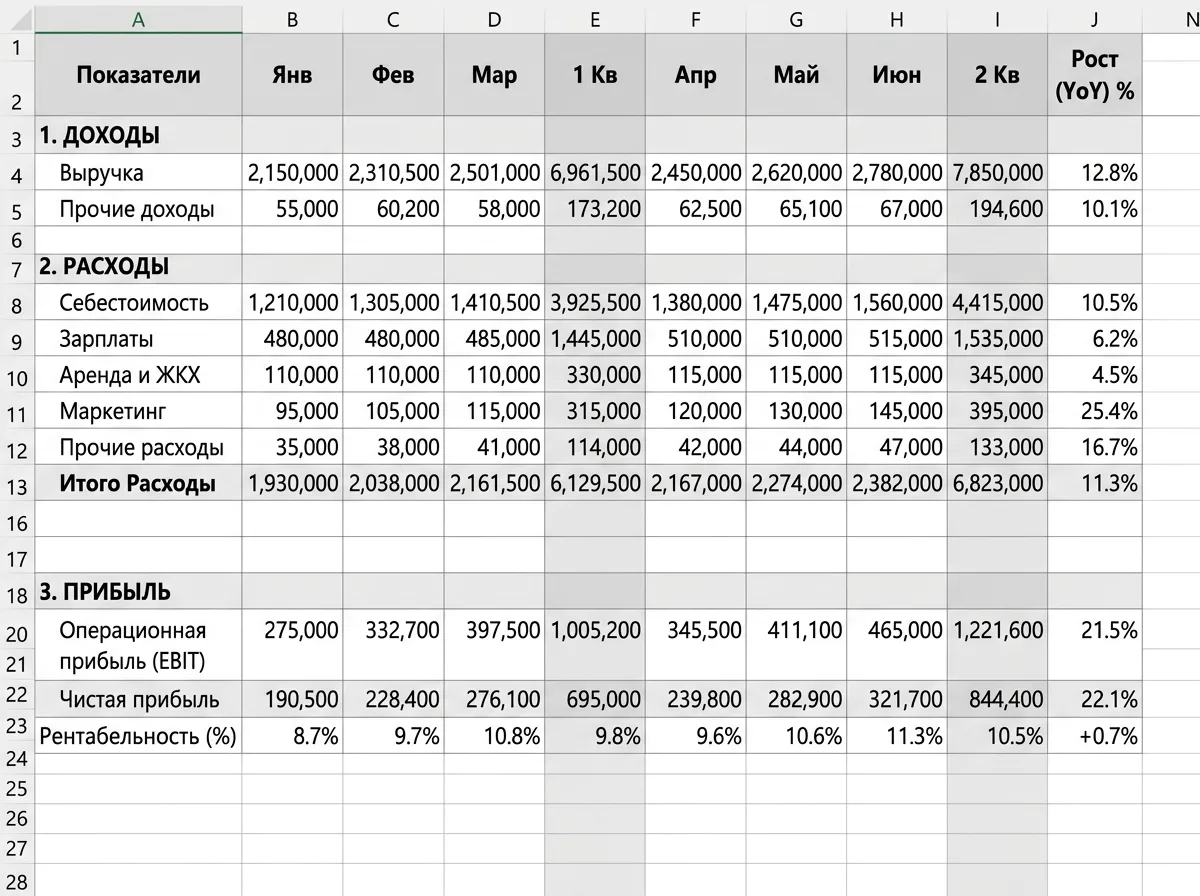Click profitability change +0.7%
Image resolution: width=1200 pixels, height=896 pixels.
(1095, 737)
